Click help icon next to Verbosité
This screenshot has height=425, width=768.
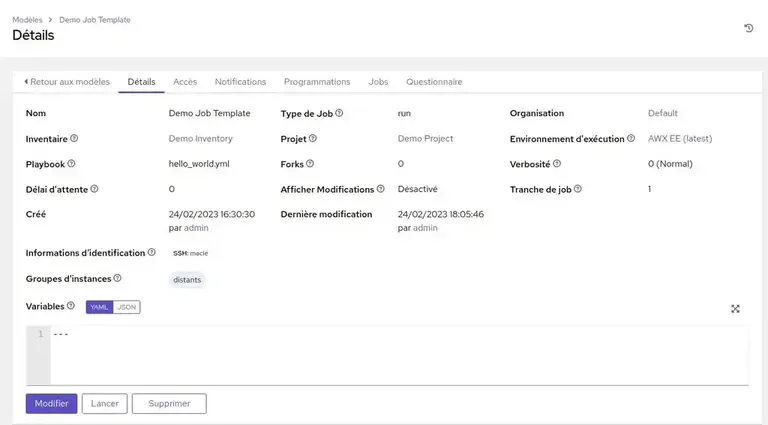pos(557,164)
